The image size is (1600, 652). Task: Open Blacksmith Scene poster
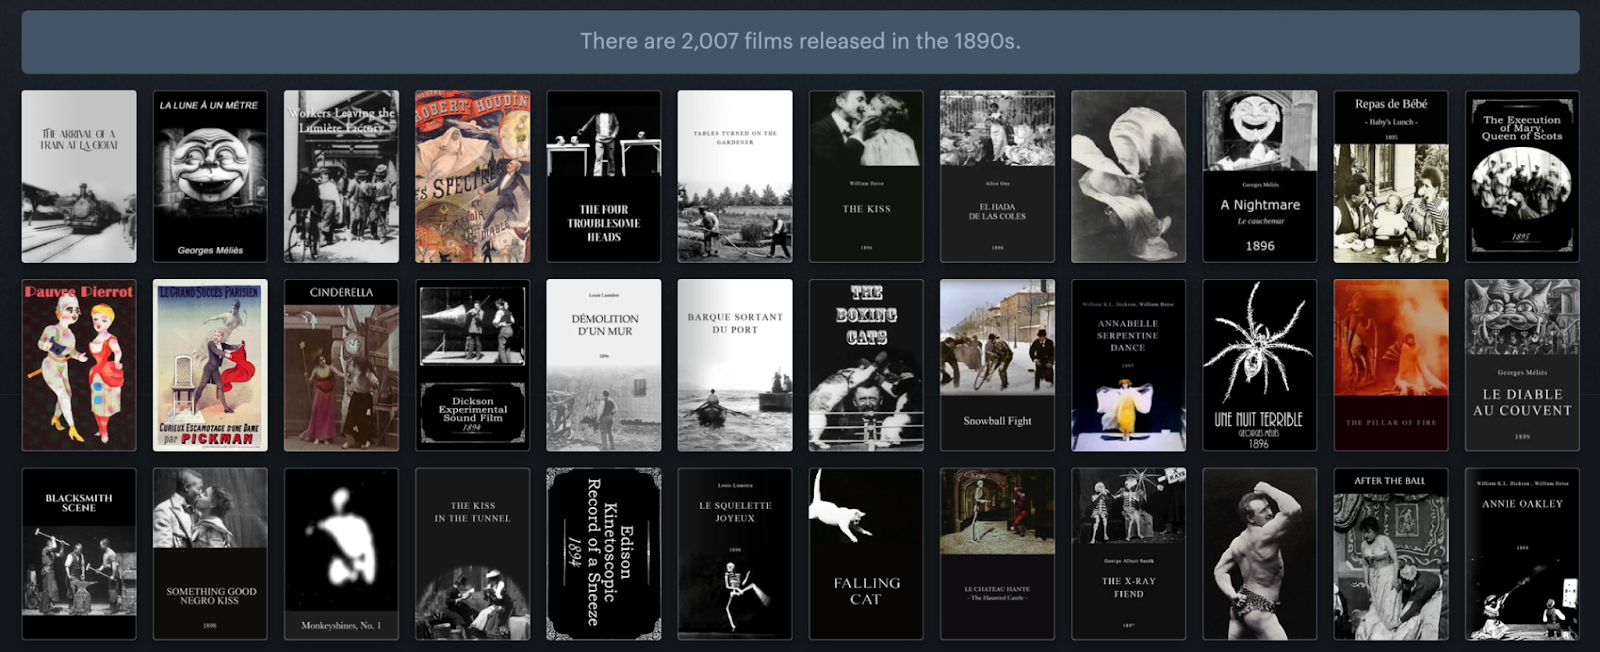point(79,554)
